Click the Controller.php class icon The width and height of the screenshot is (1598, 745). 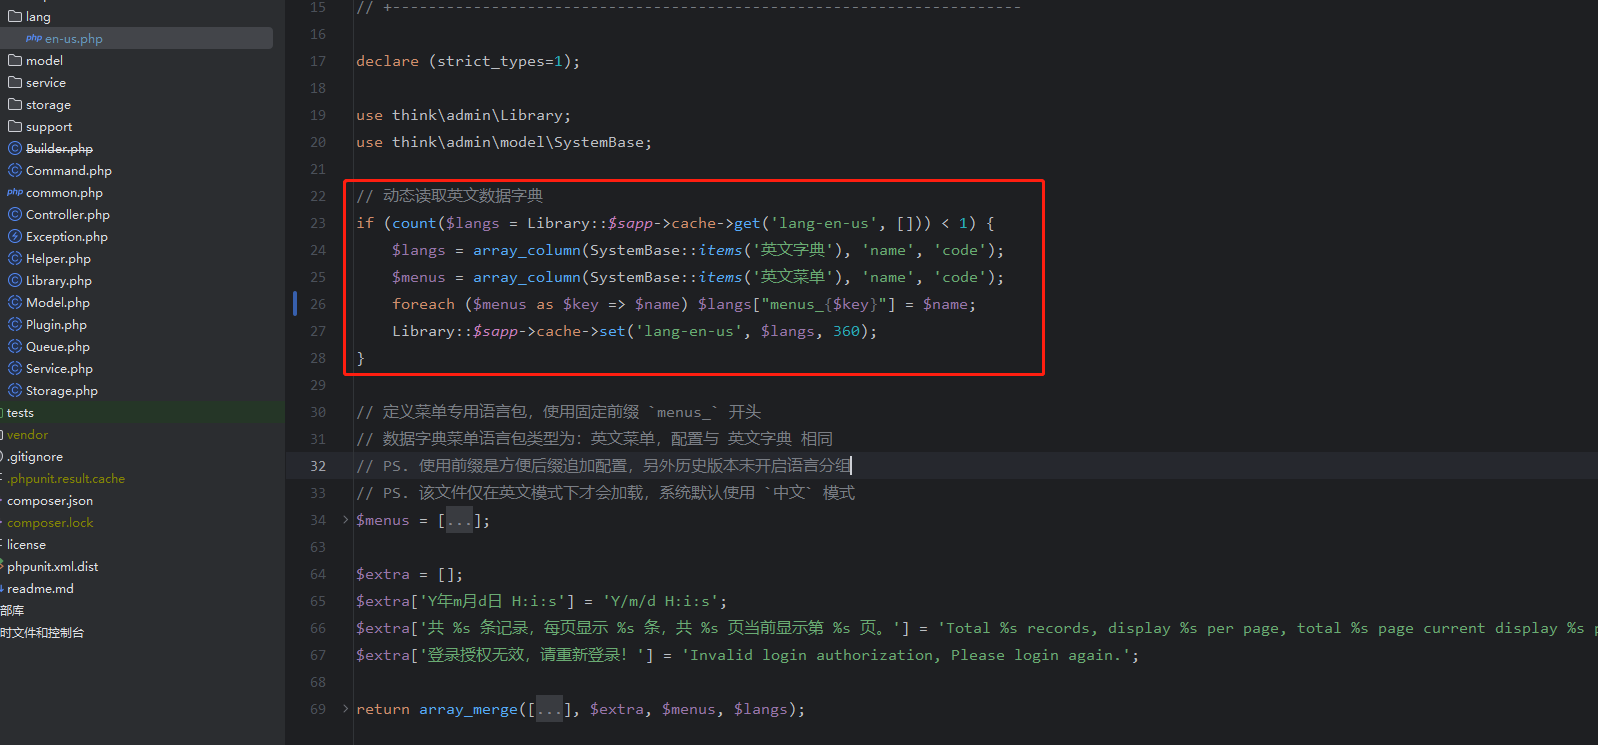(x=15, y=214)
